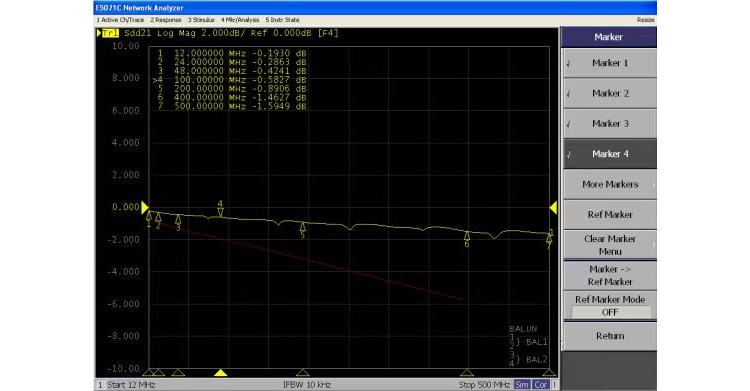Click the filled active marker triangle on frequency axis

[220, 373]
